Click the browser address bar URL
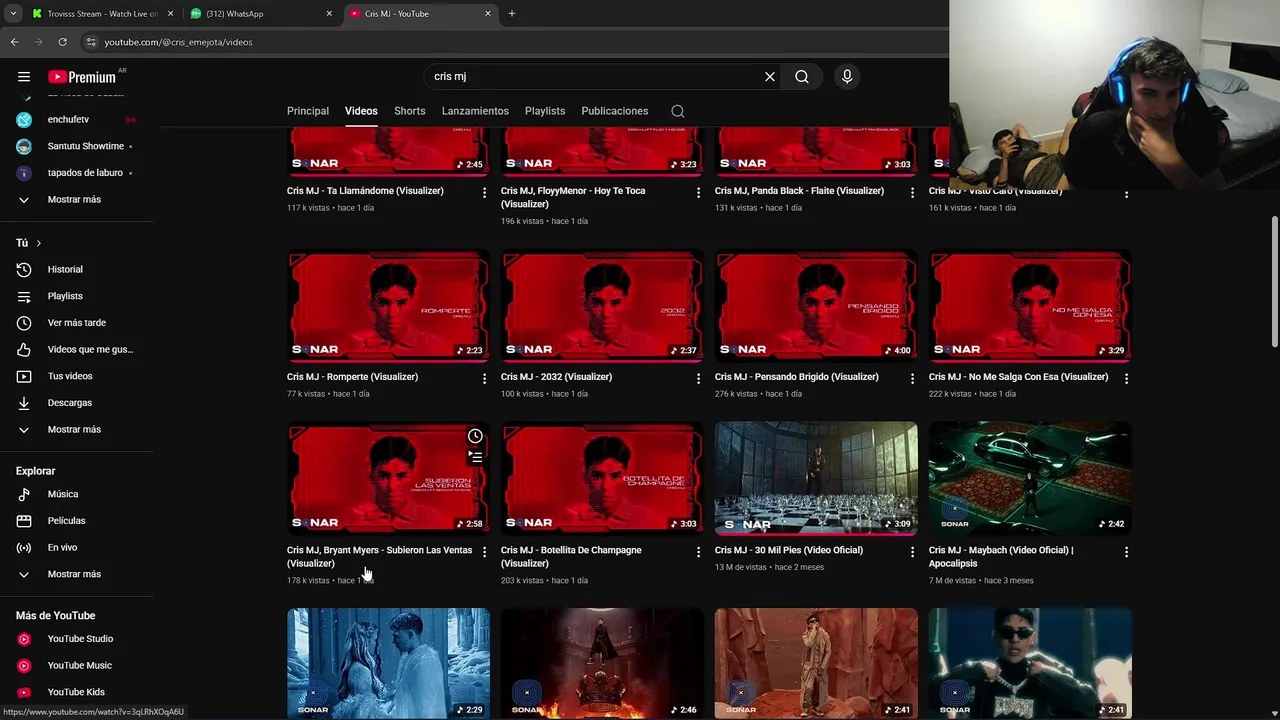 [x=178, y=42]
